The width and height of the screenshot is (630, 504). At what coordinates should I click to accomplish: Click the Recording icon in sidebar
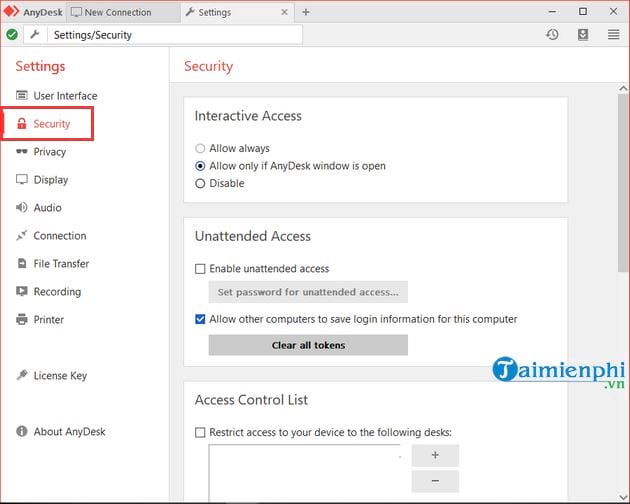pos(22,291)
